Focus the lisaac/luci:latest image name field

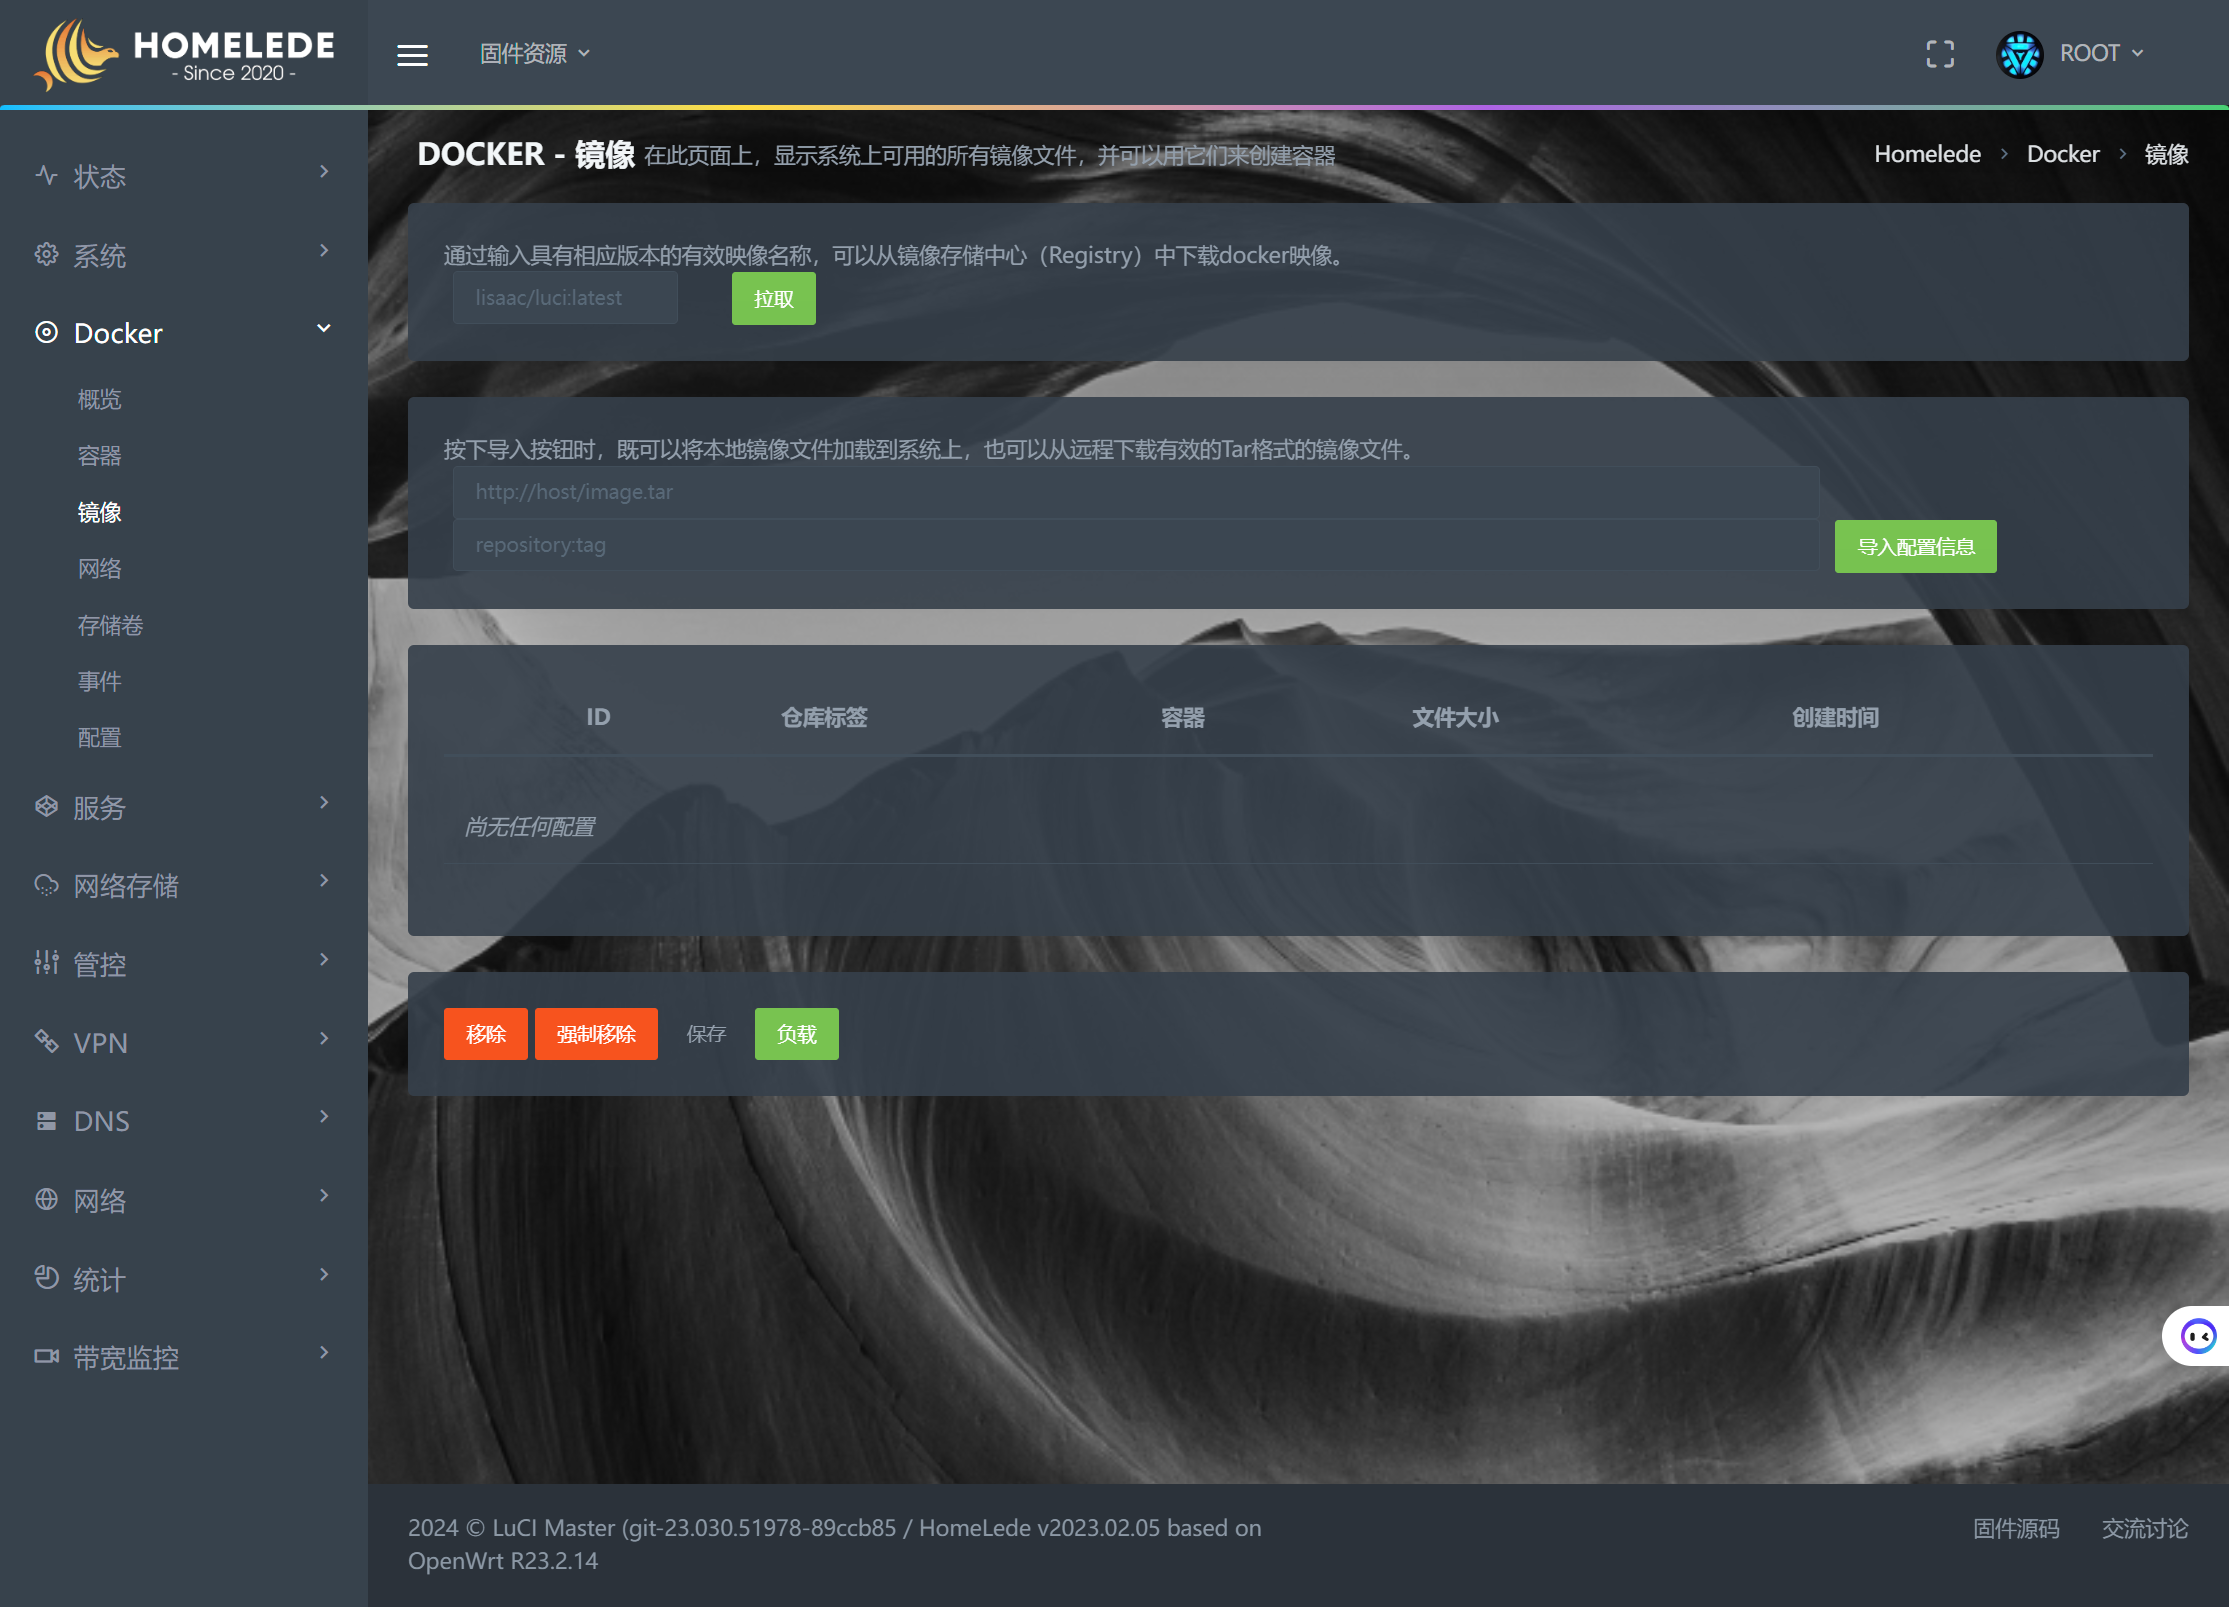point(565,298)
